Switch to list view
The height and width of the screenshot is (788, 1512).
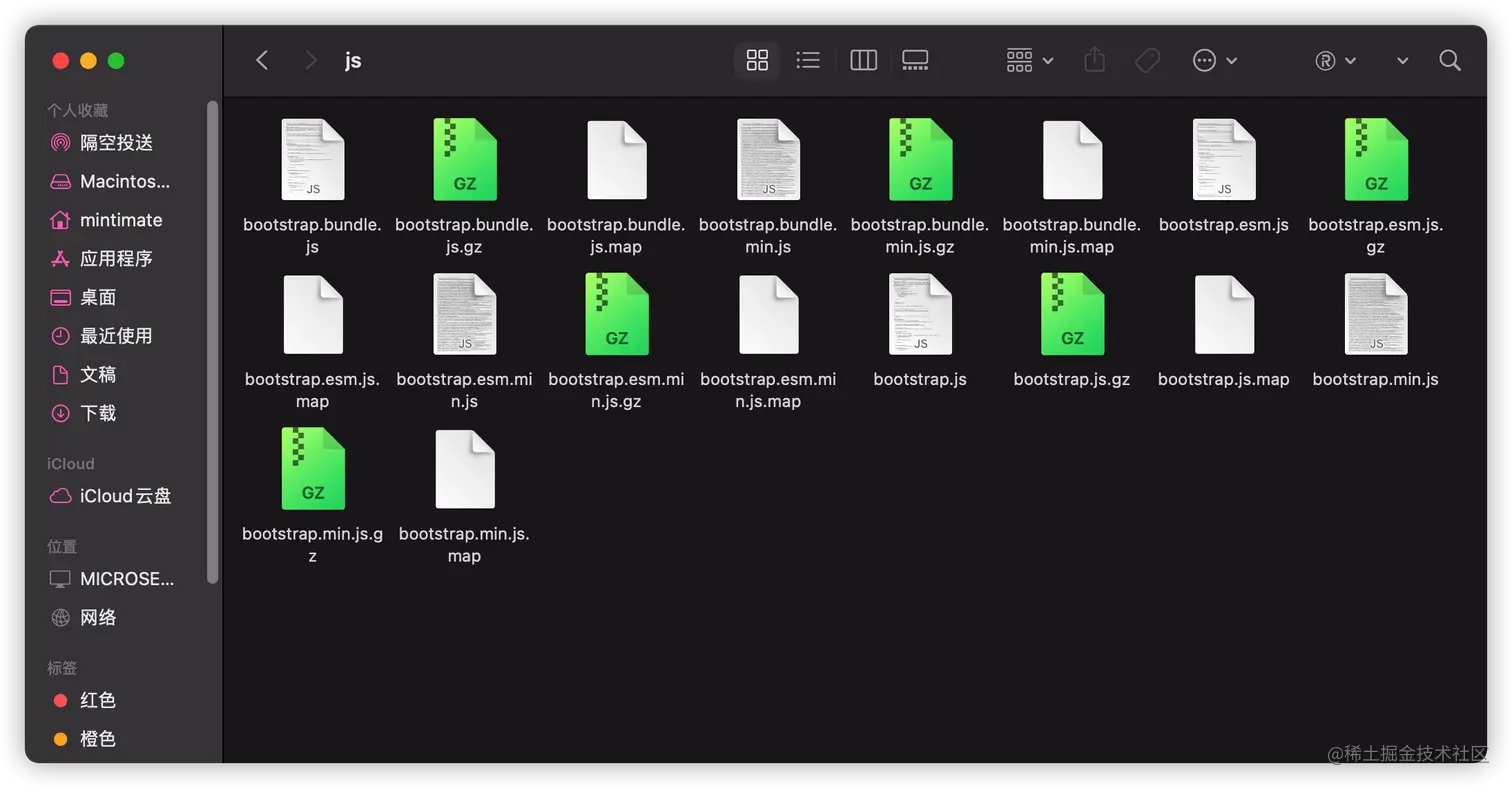click(x=808, y=60)
